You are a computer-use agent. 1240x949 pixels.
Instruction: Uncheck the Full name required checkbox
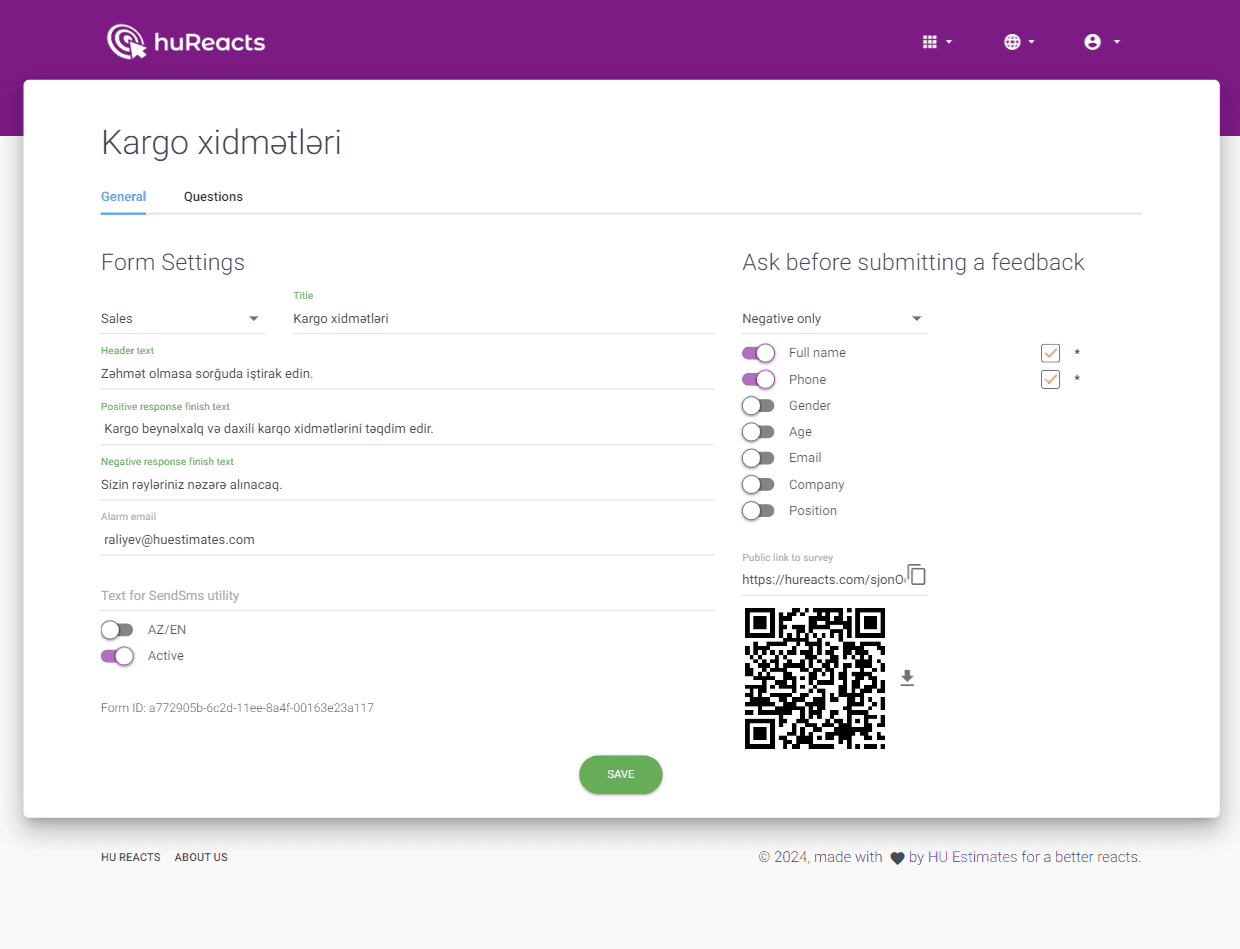(1050, 353)
